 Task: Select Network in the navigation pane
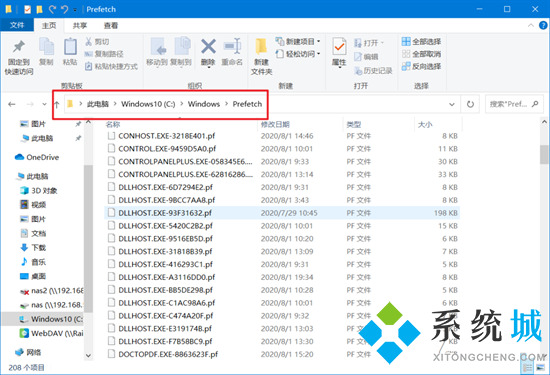(x=28, y=352)
